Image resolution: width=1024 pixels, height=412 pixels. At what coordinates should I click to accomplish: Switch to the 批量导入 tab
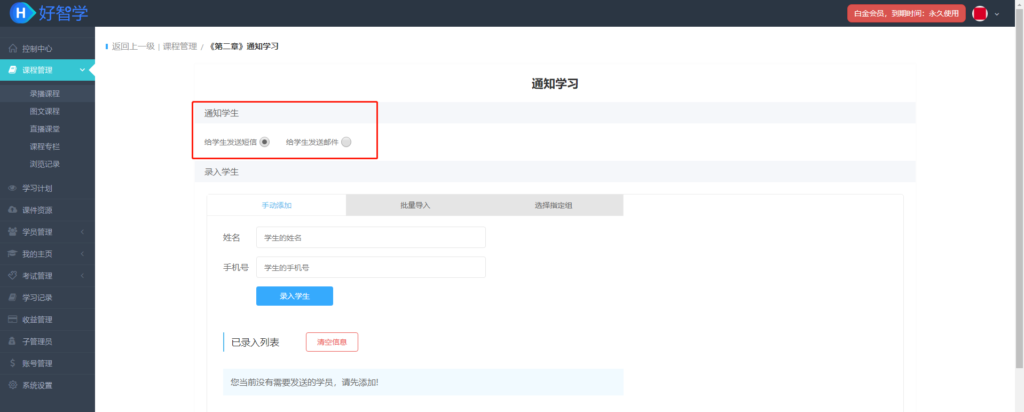[x=415, y=205]
